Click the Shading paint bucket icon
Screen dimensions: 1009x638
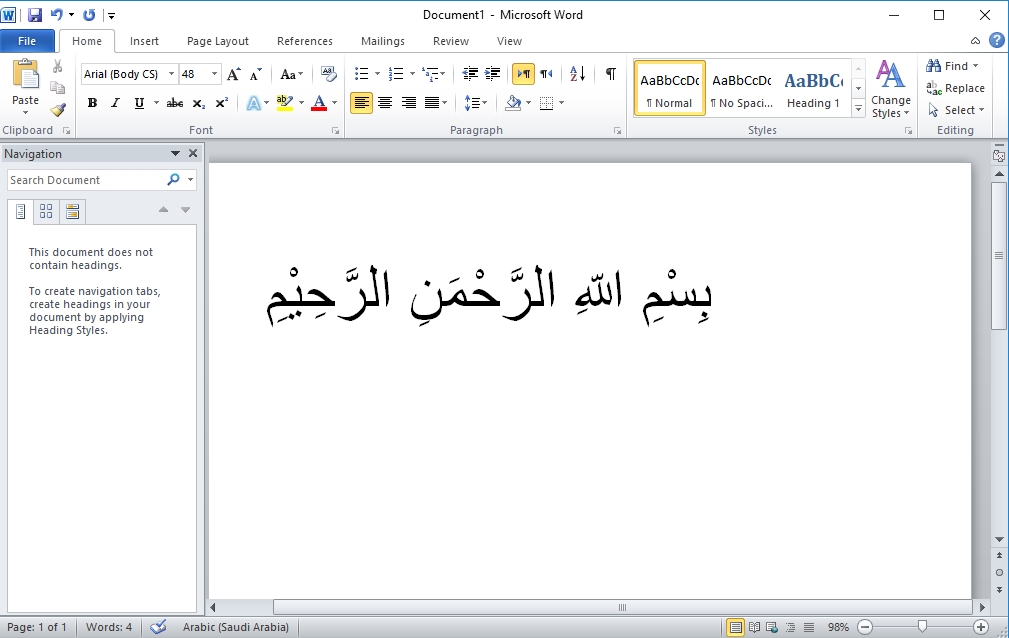click(510, 103)
